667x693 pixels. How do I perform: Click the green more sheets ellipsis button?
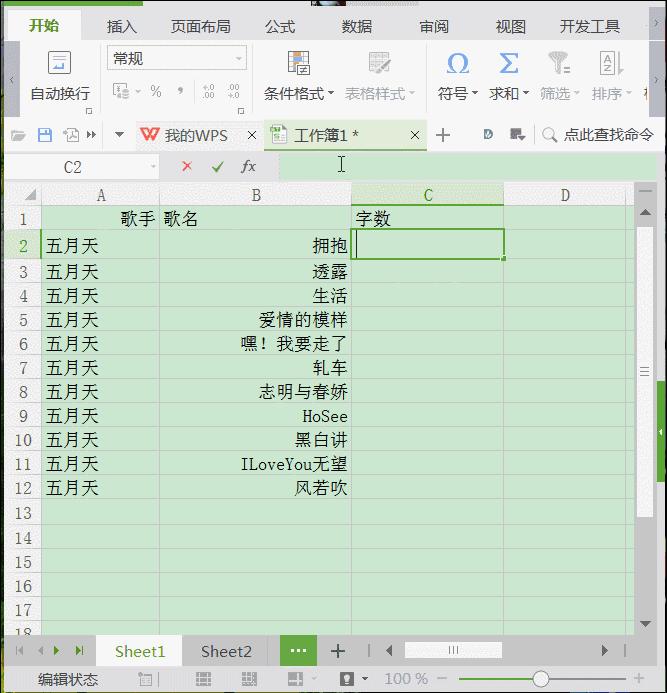(298, 651)
